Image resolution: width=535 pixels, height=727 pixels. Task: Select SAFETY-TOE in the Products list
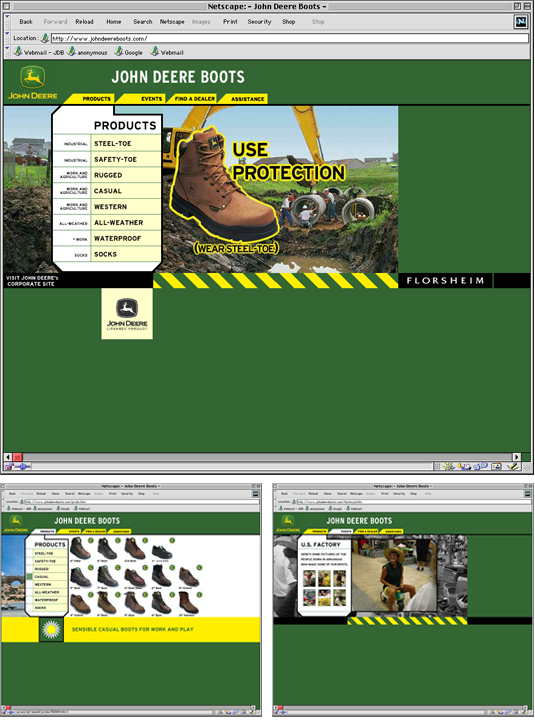[x=115, y=159]
